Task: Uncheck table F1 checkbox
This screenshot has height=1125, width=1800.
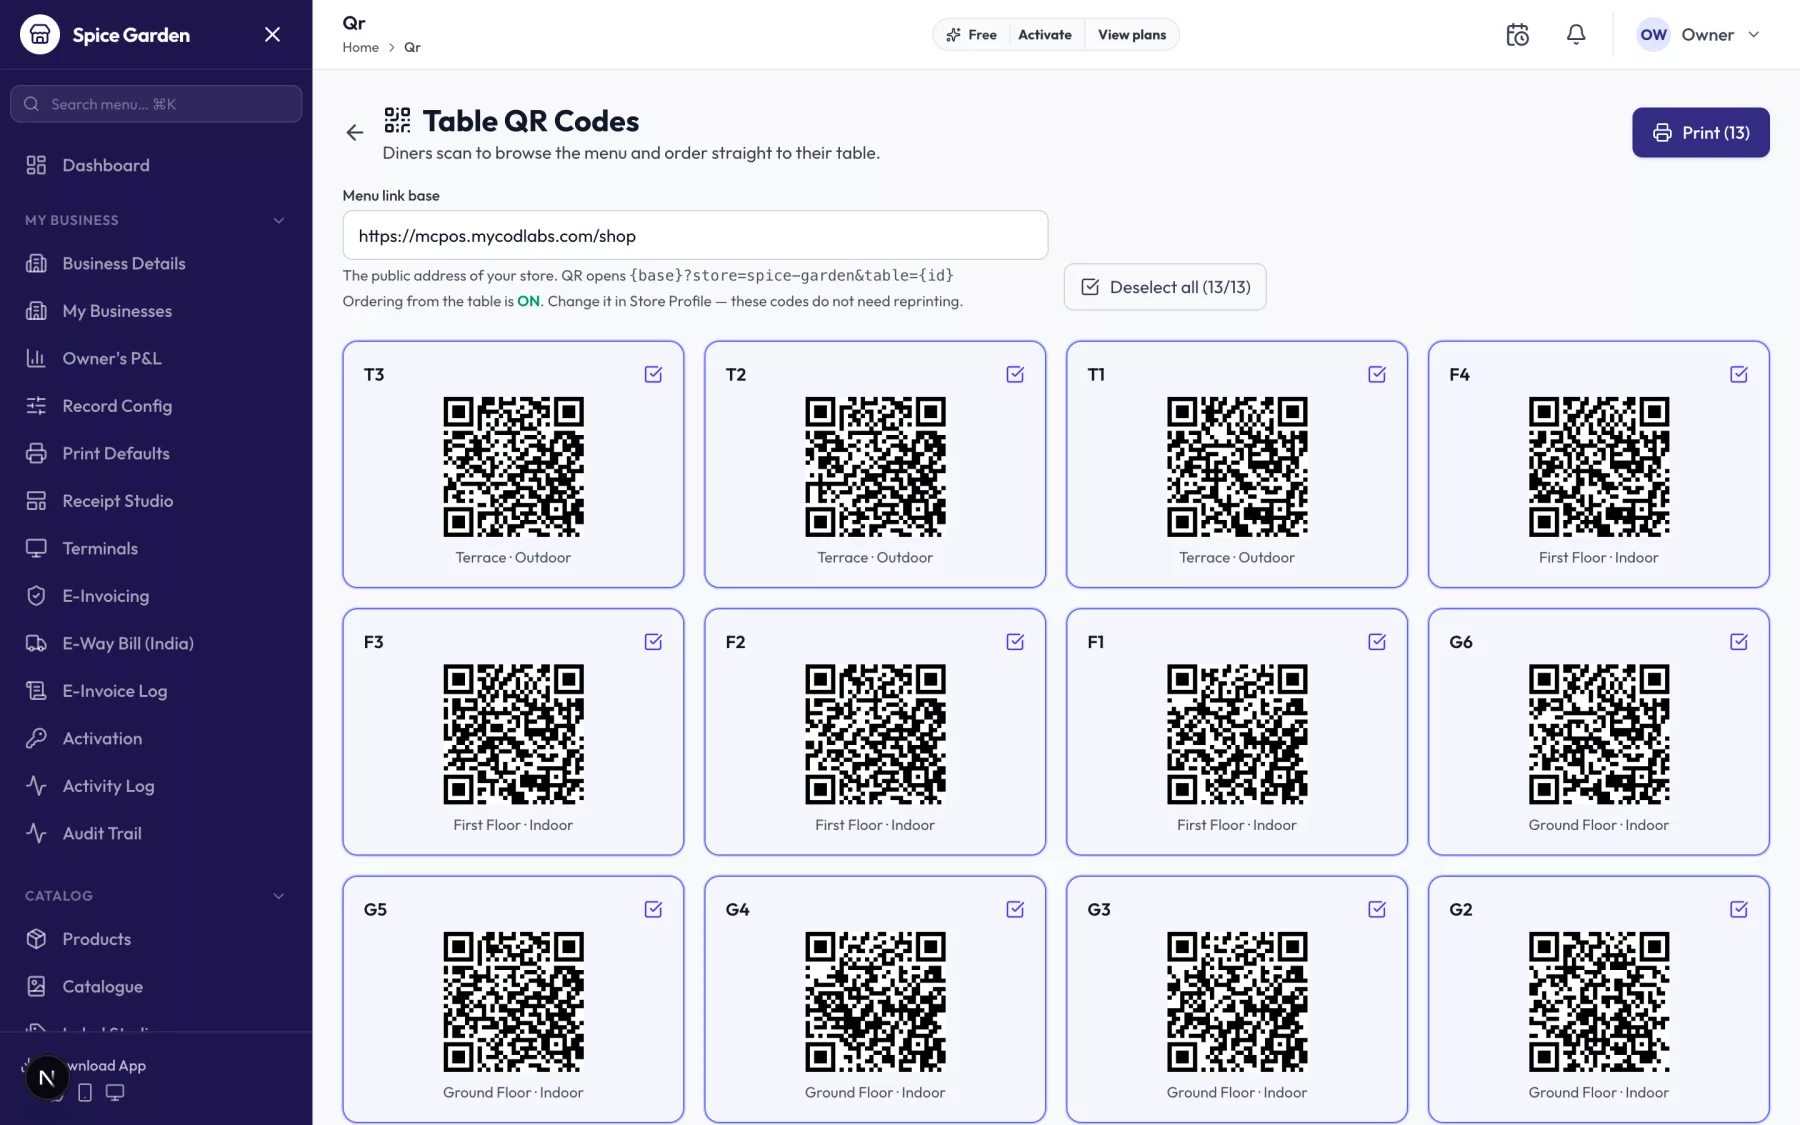Action: pyautogui.click(x=1377, y=642)
